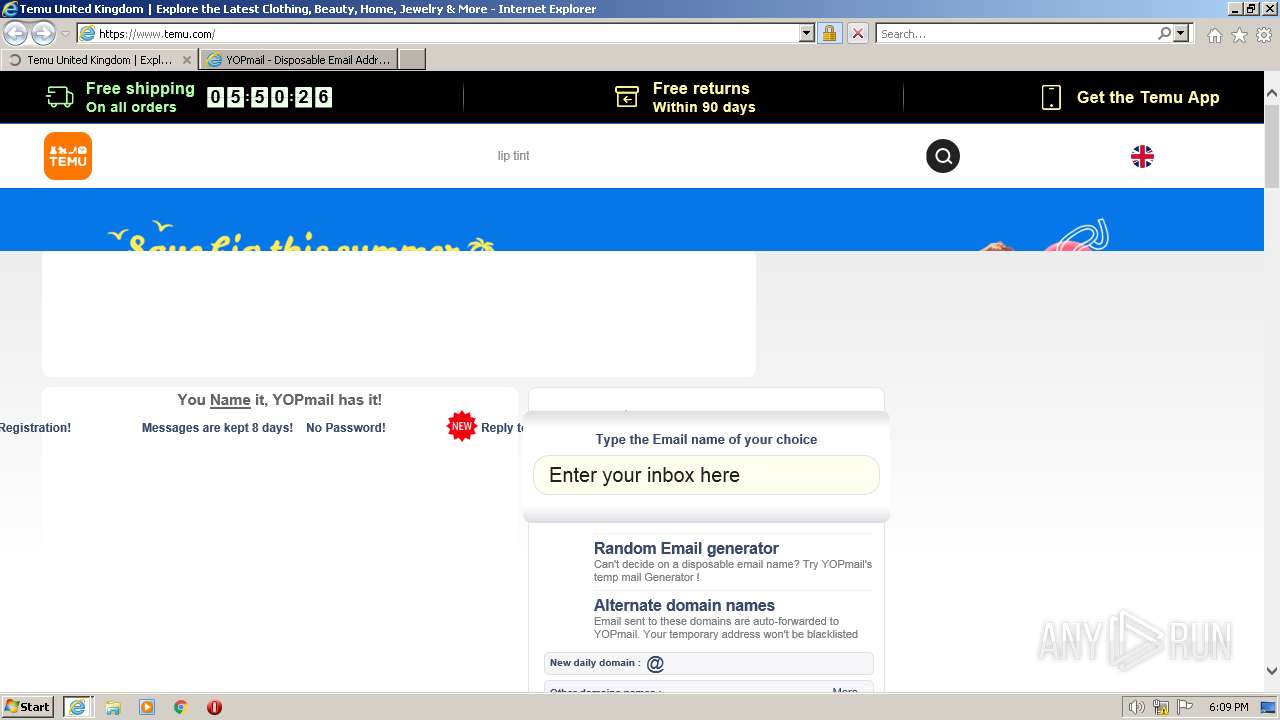Click the security lock icon in address bar
Screen dimensions: 1280x720
829,33
